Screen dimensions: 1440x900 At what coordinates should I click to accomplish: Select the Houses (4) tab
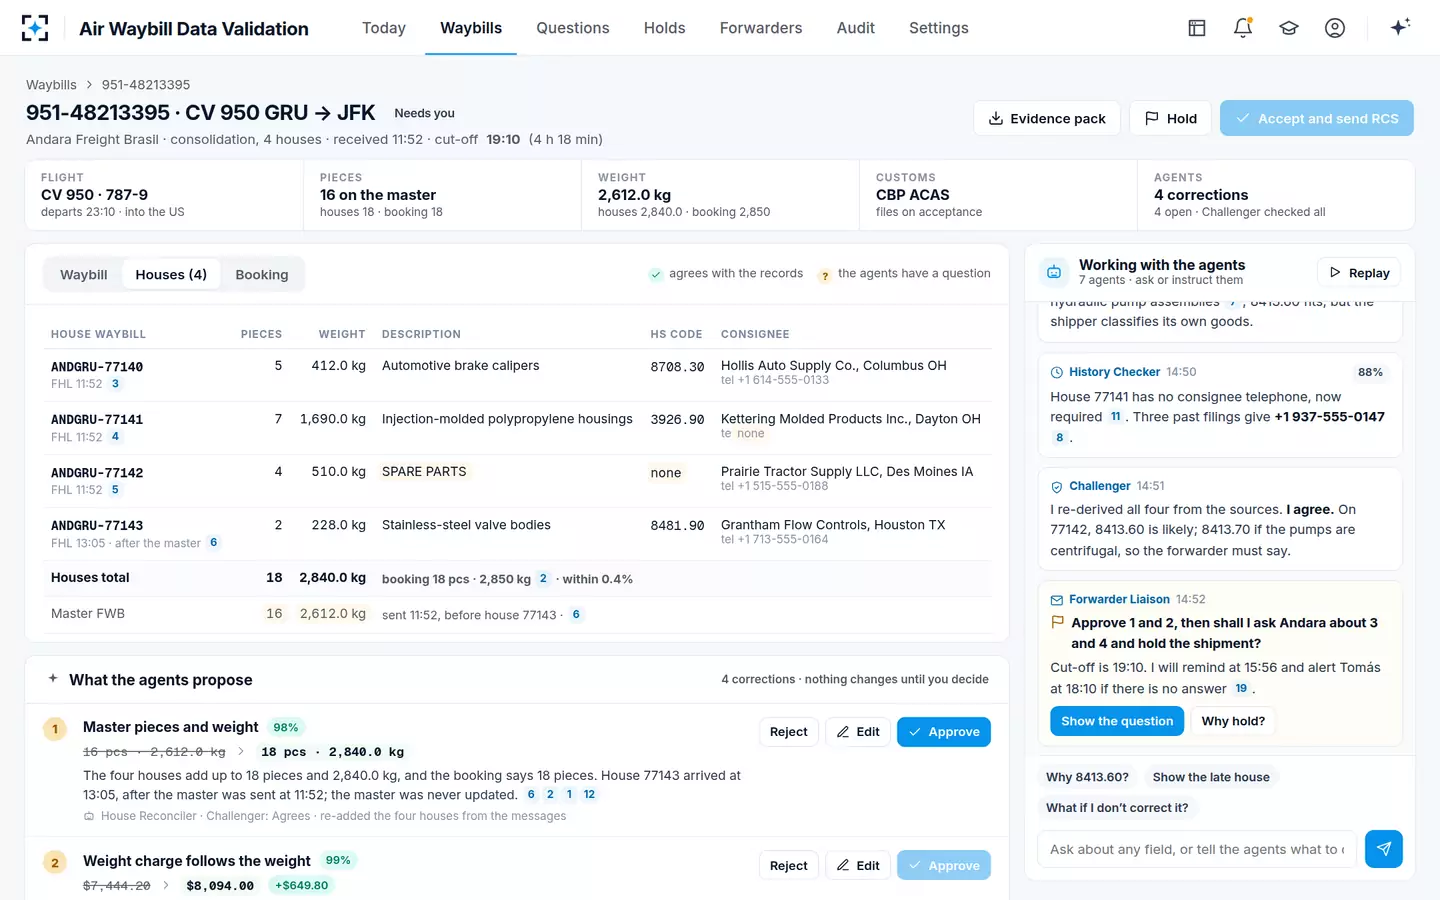171,274
